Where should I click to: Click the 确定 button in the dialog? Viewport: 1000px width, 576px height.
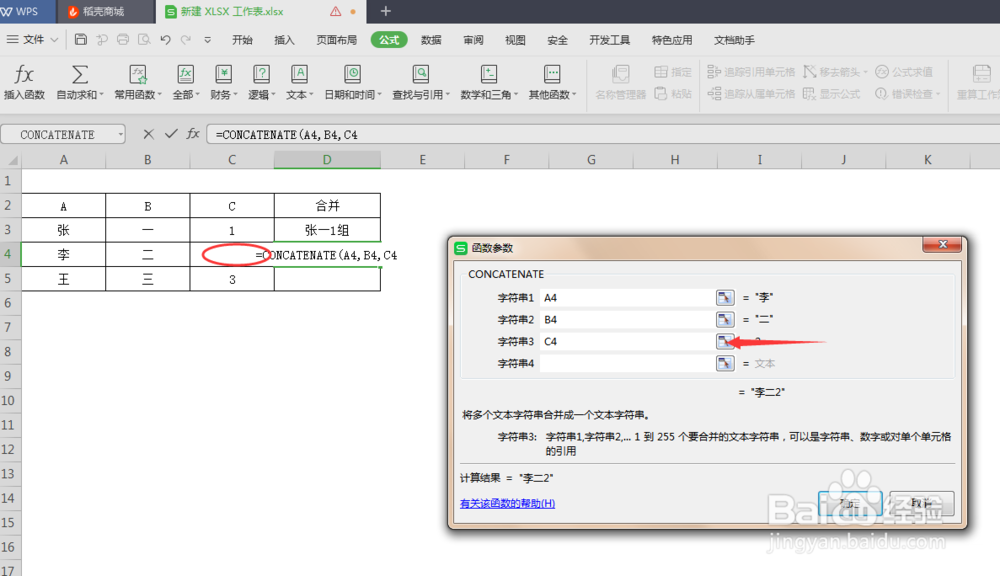click(849, 503)
